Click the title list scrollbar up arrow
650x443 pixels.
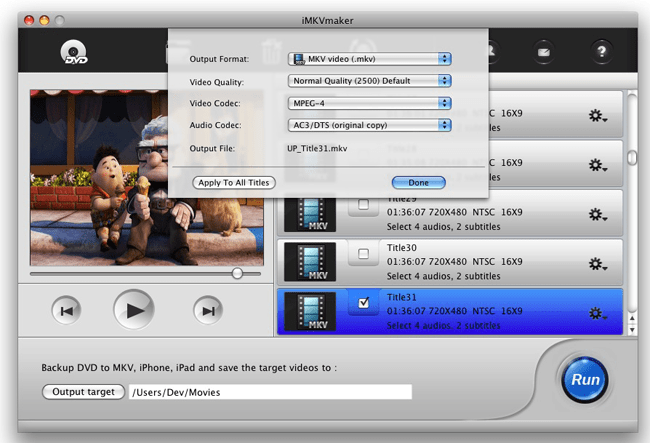click(632, 318)
